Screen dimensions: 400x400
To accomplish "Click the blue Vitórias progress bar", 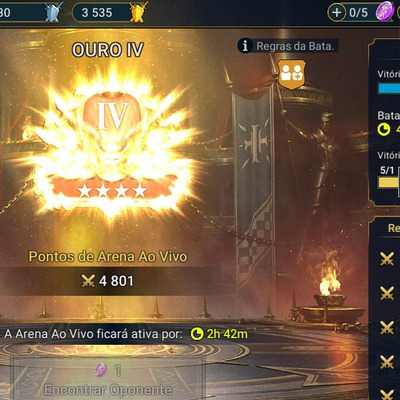I will point(389,89).
